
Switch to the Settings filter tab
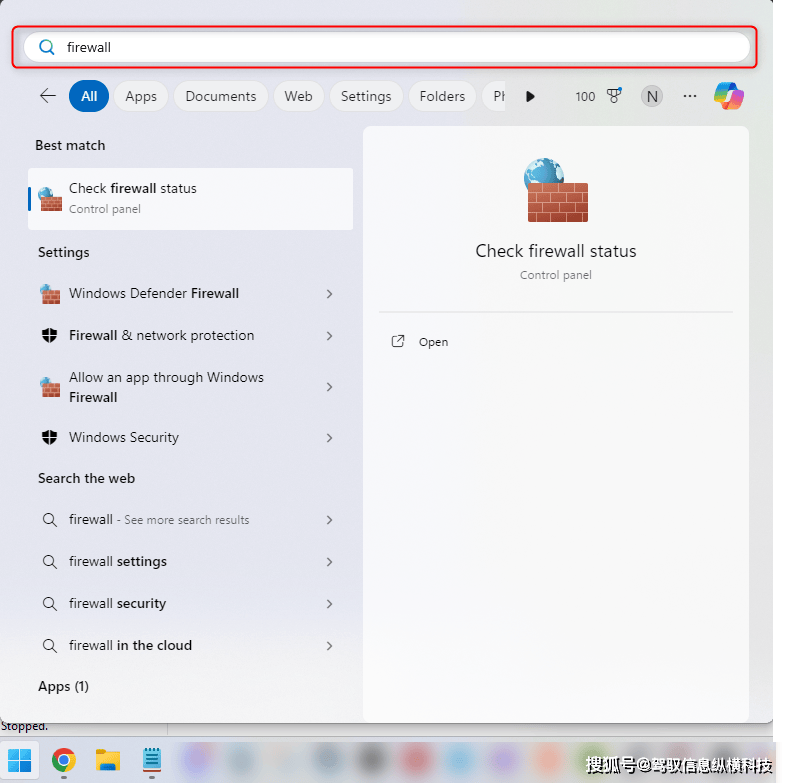[x=366, y=96]
